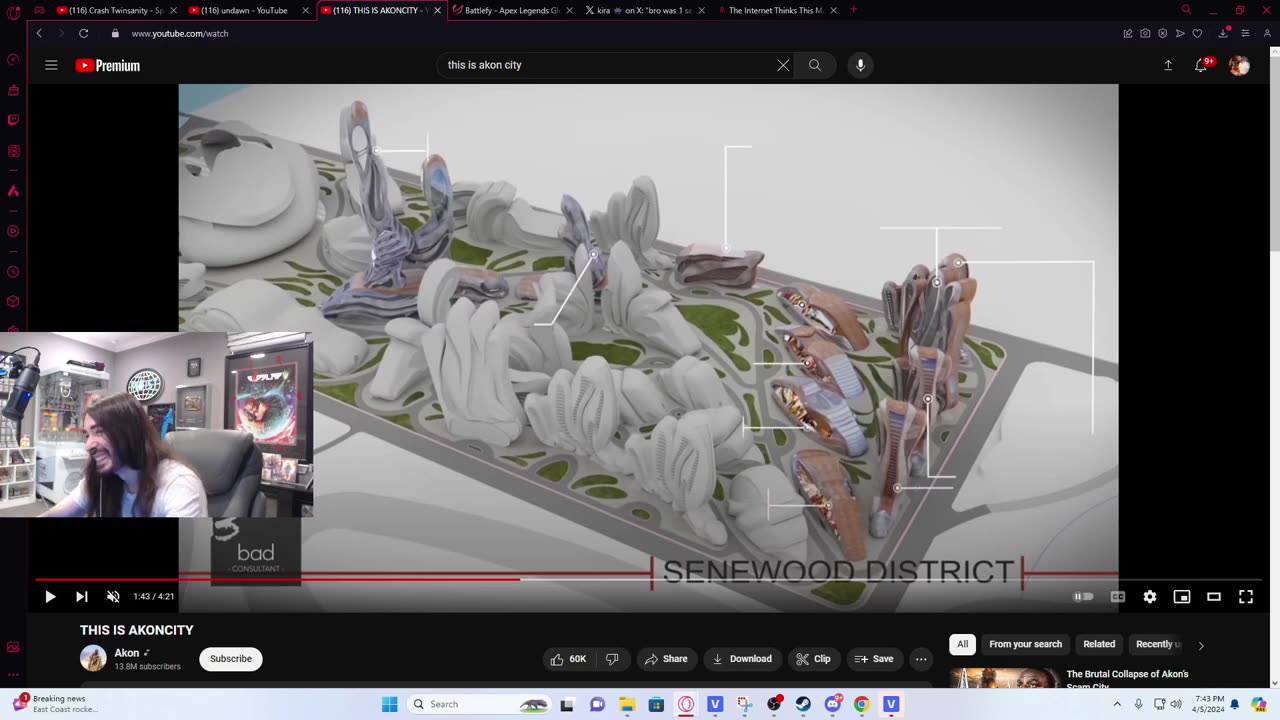Open the YouTube account avatar menu

coord(1239,65)
